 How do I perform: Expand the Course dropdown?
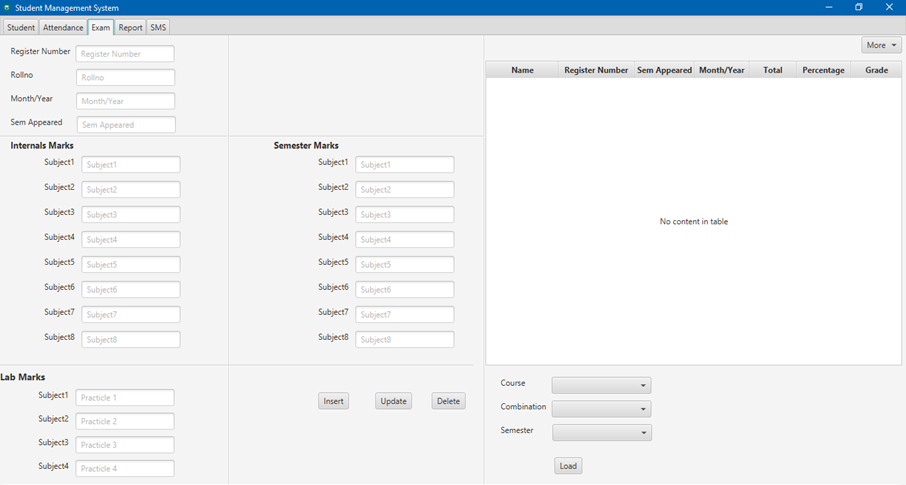(x=601, y=385)
